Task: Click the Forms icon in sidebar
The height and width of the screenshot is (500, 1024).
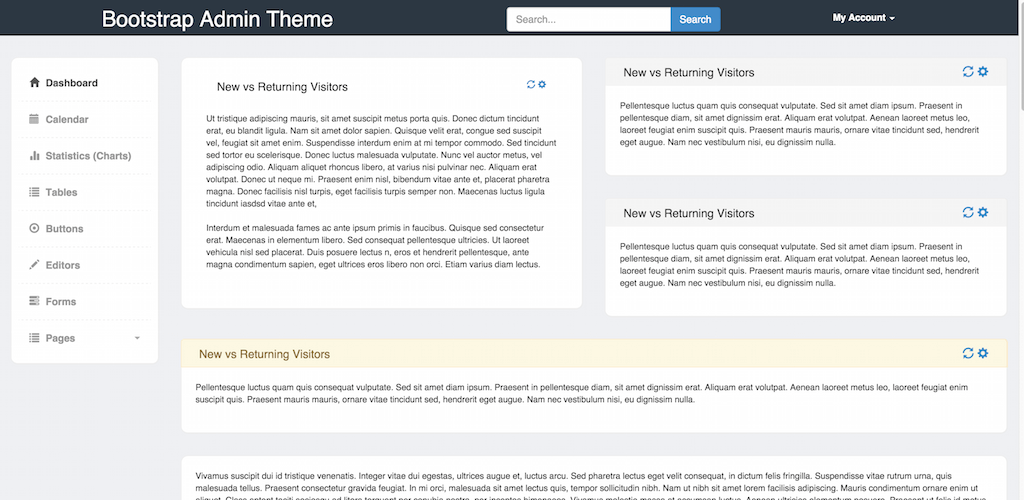Action: click(35, 301)
